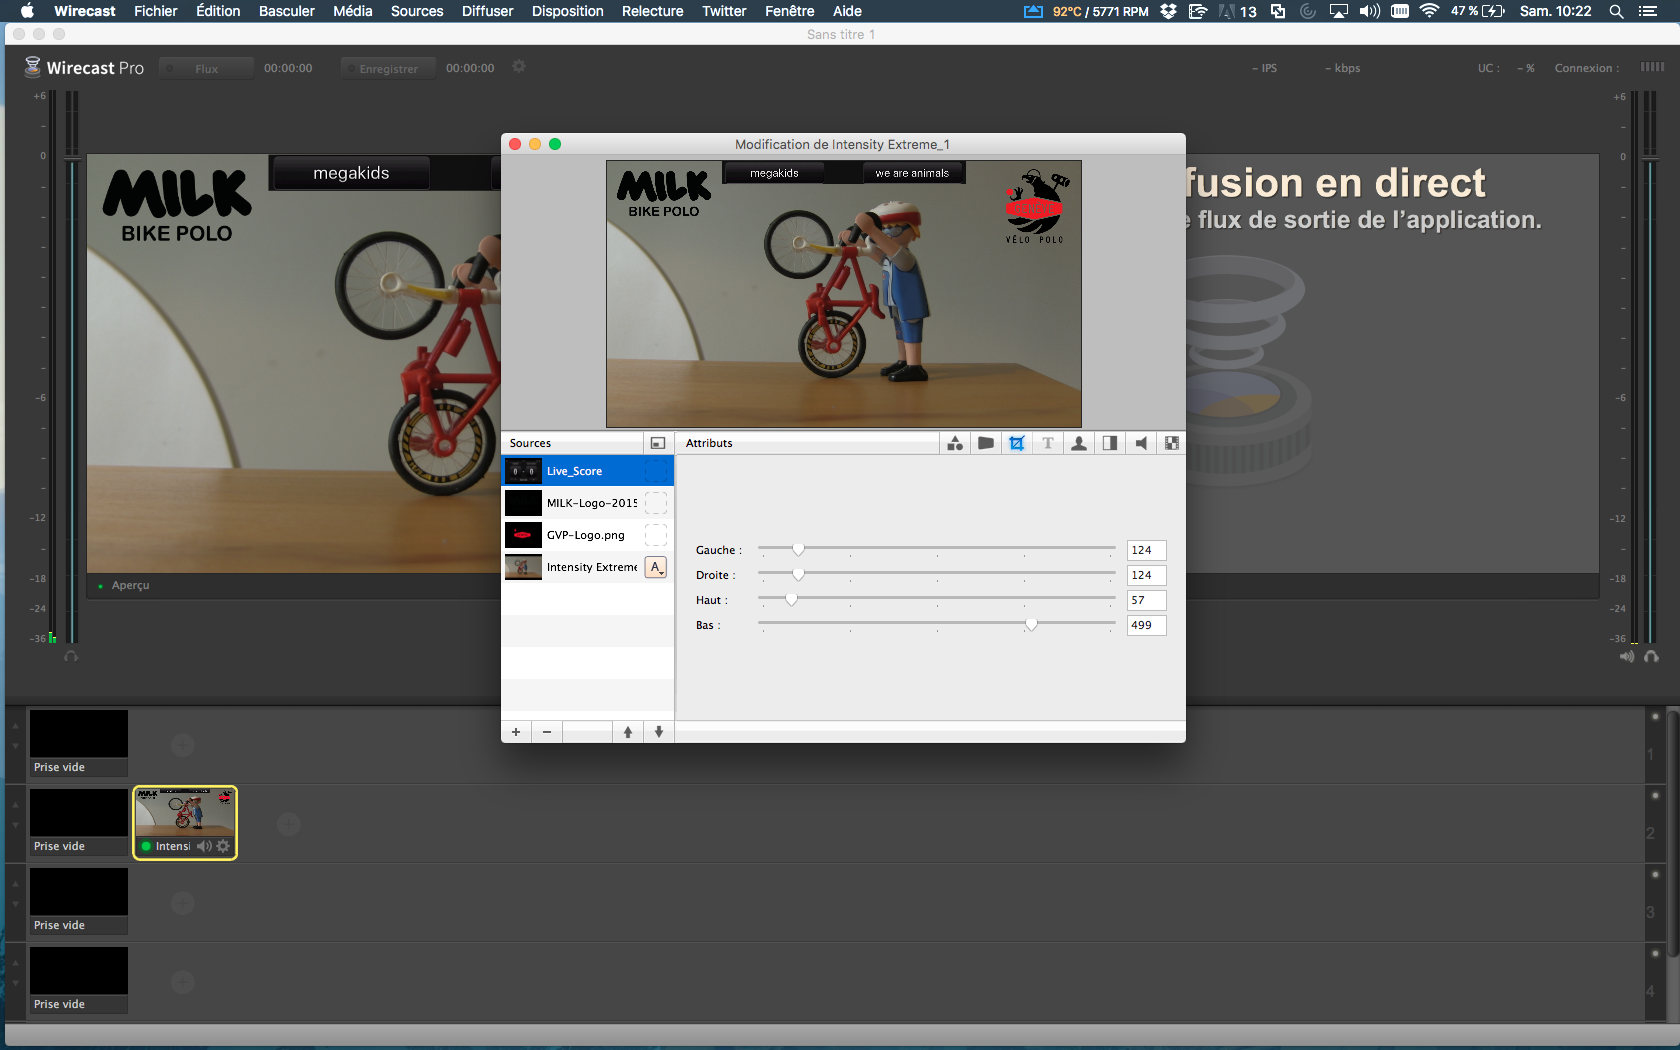Select the text attributes 'T' icon

(1048, 443)
